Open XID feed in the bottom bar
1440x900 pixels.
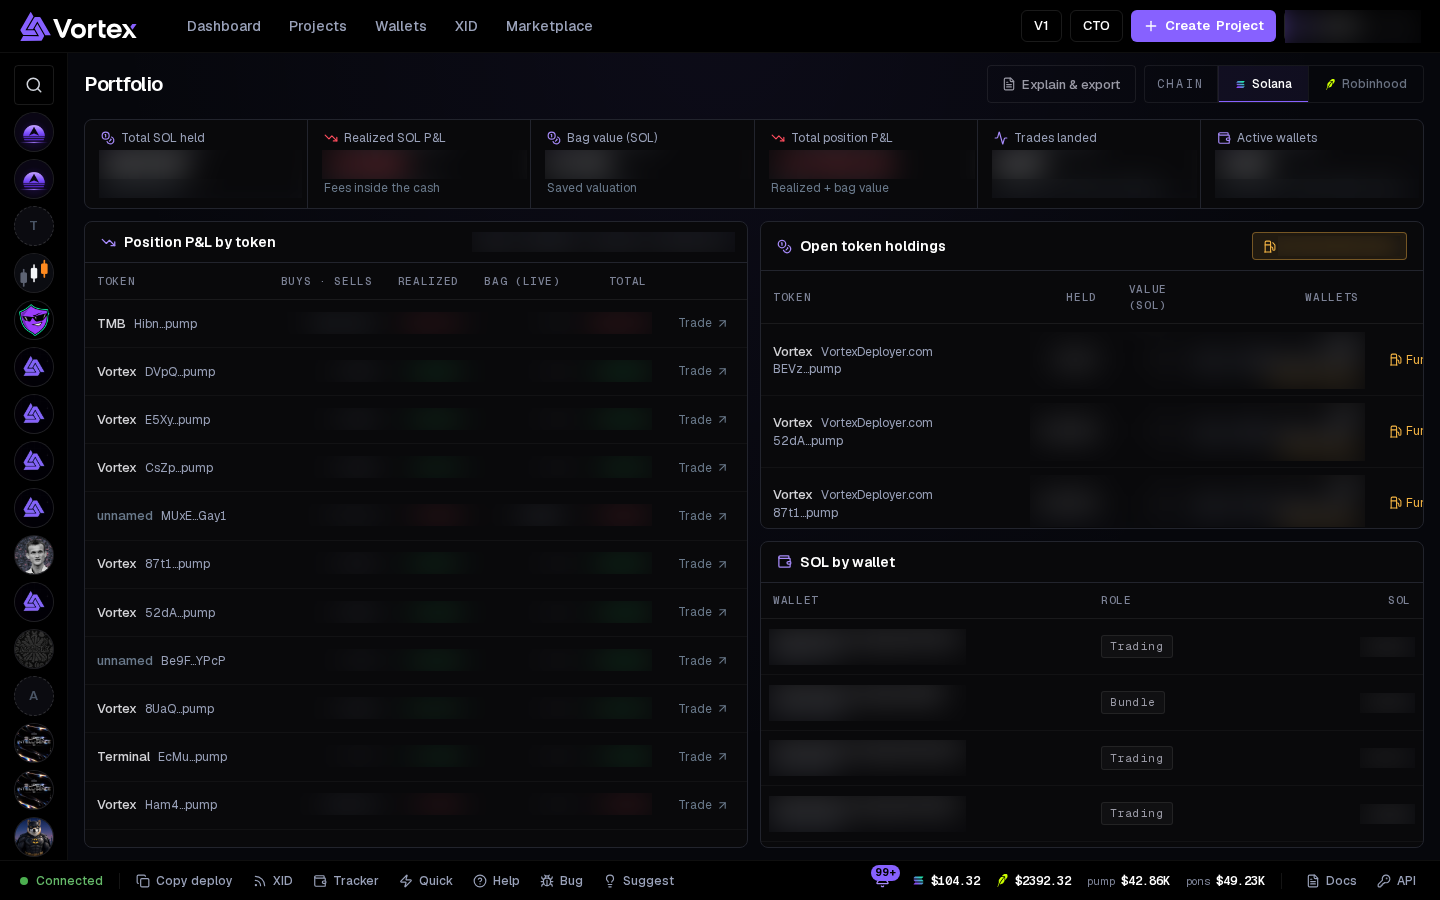(273, 881)
